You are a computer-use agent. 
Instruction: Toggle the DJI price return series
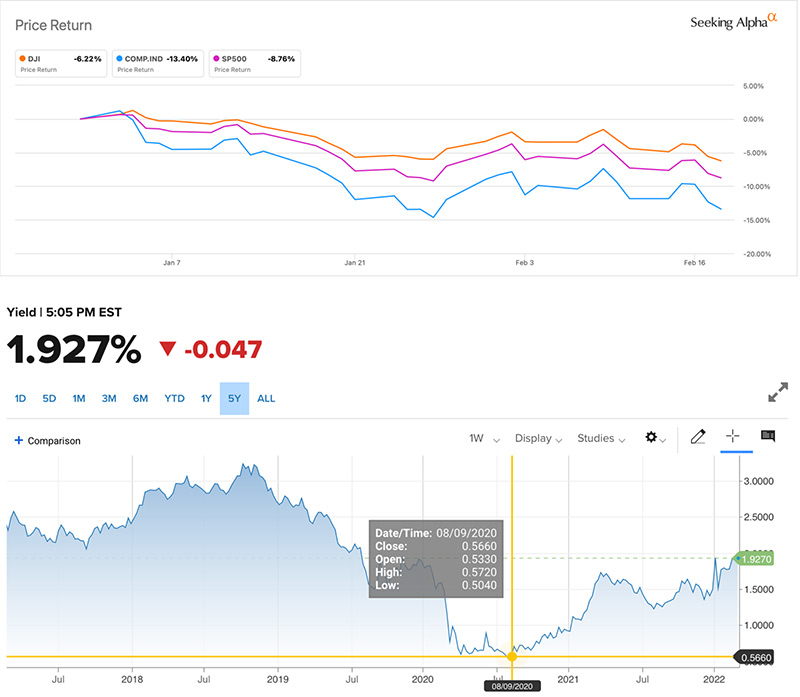coord(56,63)
